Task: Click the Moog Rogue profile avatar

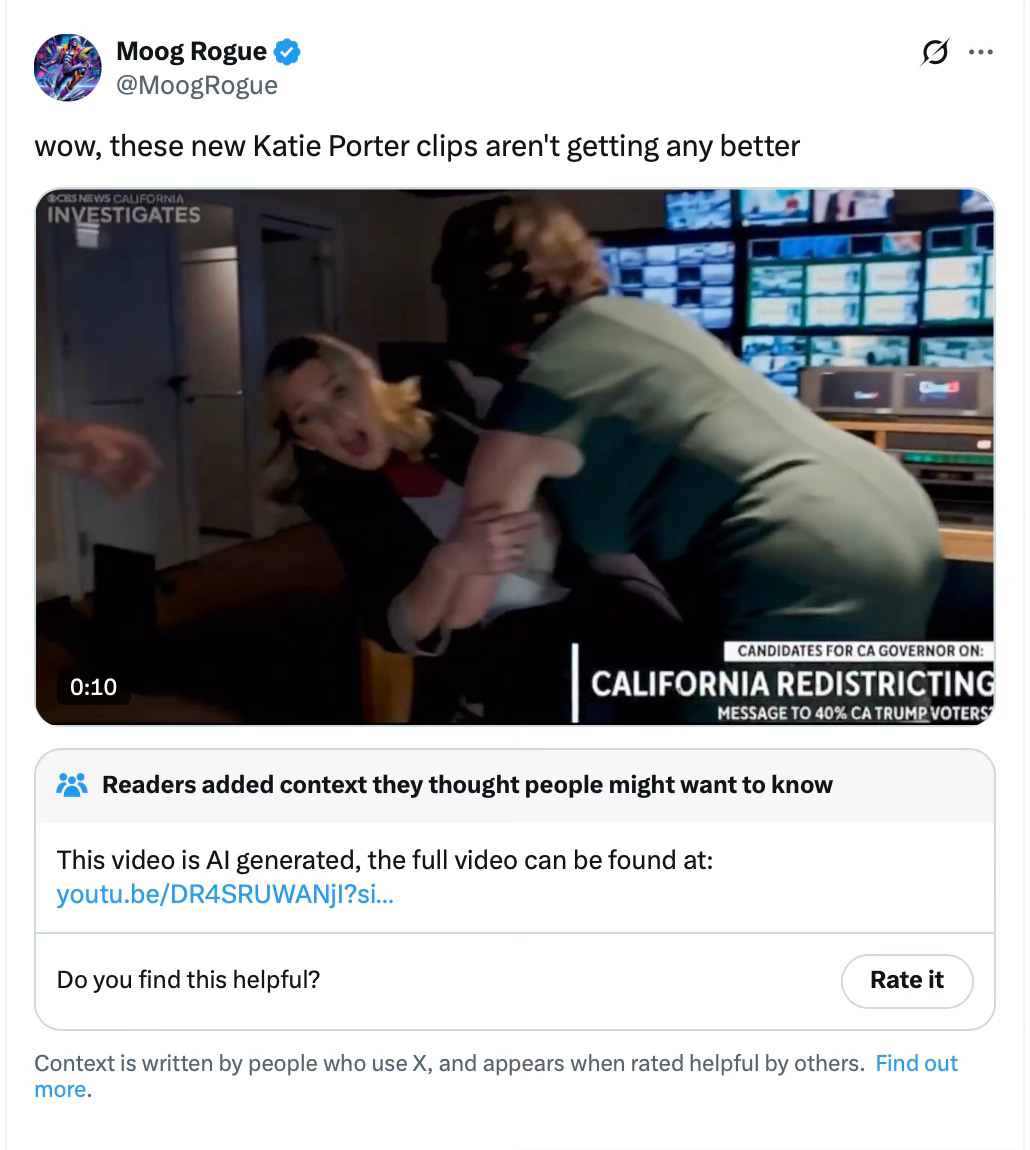Action: 67,67
